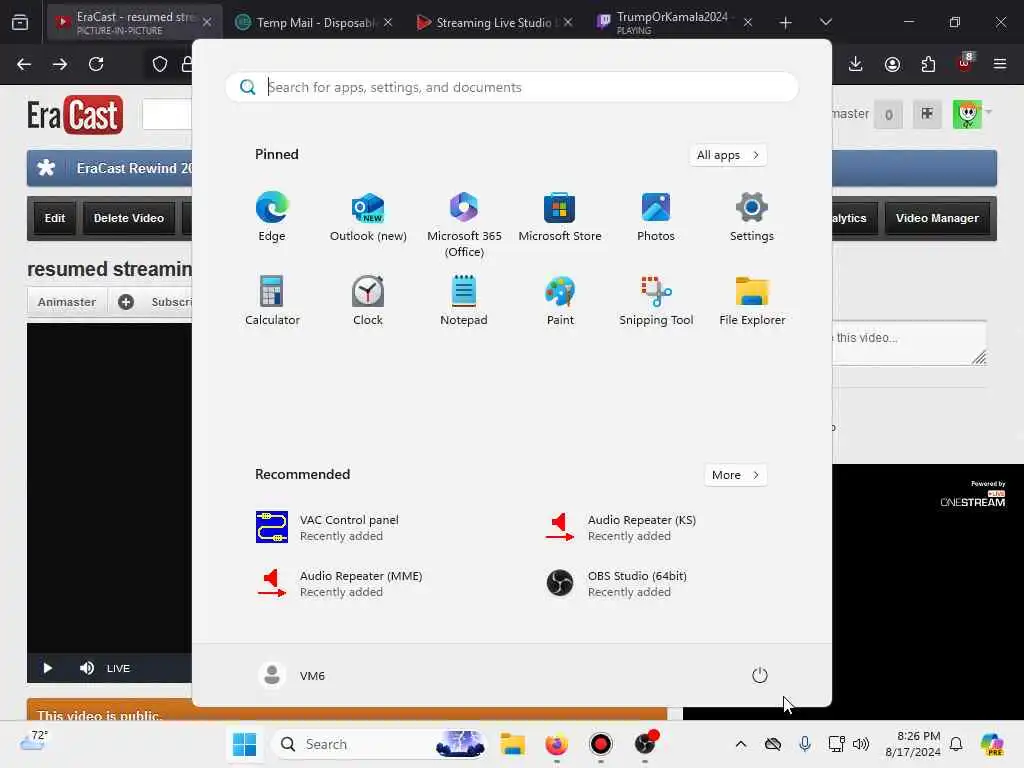The height and width of the screenshot is (768, 1024).
Task: Open Settings gear in pinned apps
Action: pos(752,217)
